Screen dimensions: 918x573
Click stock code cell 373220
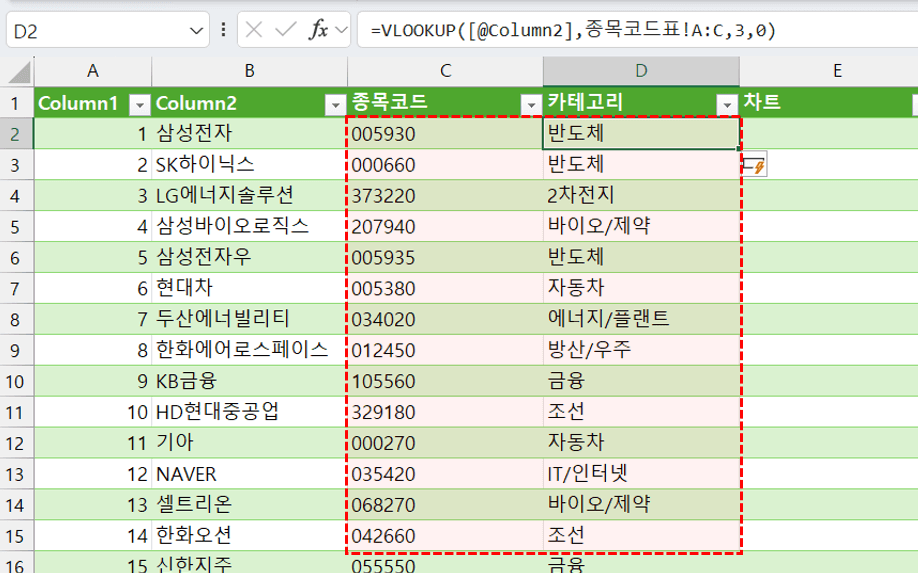[x=446, y=196]
